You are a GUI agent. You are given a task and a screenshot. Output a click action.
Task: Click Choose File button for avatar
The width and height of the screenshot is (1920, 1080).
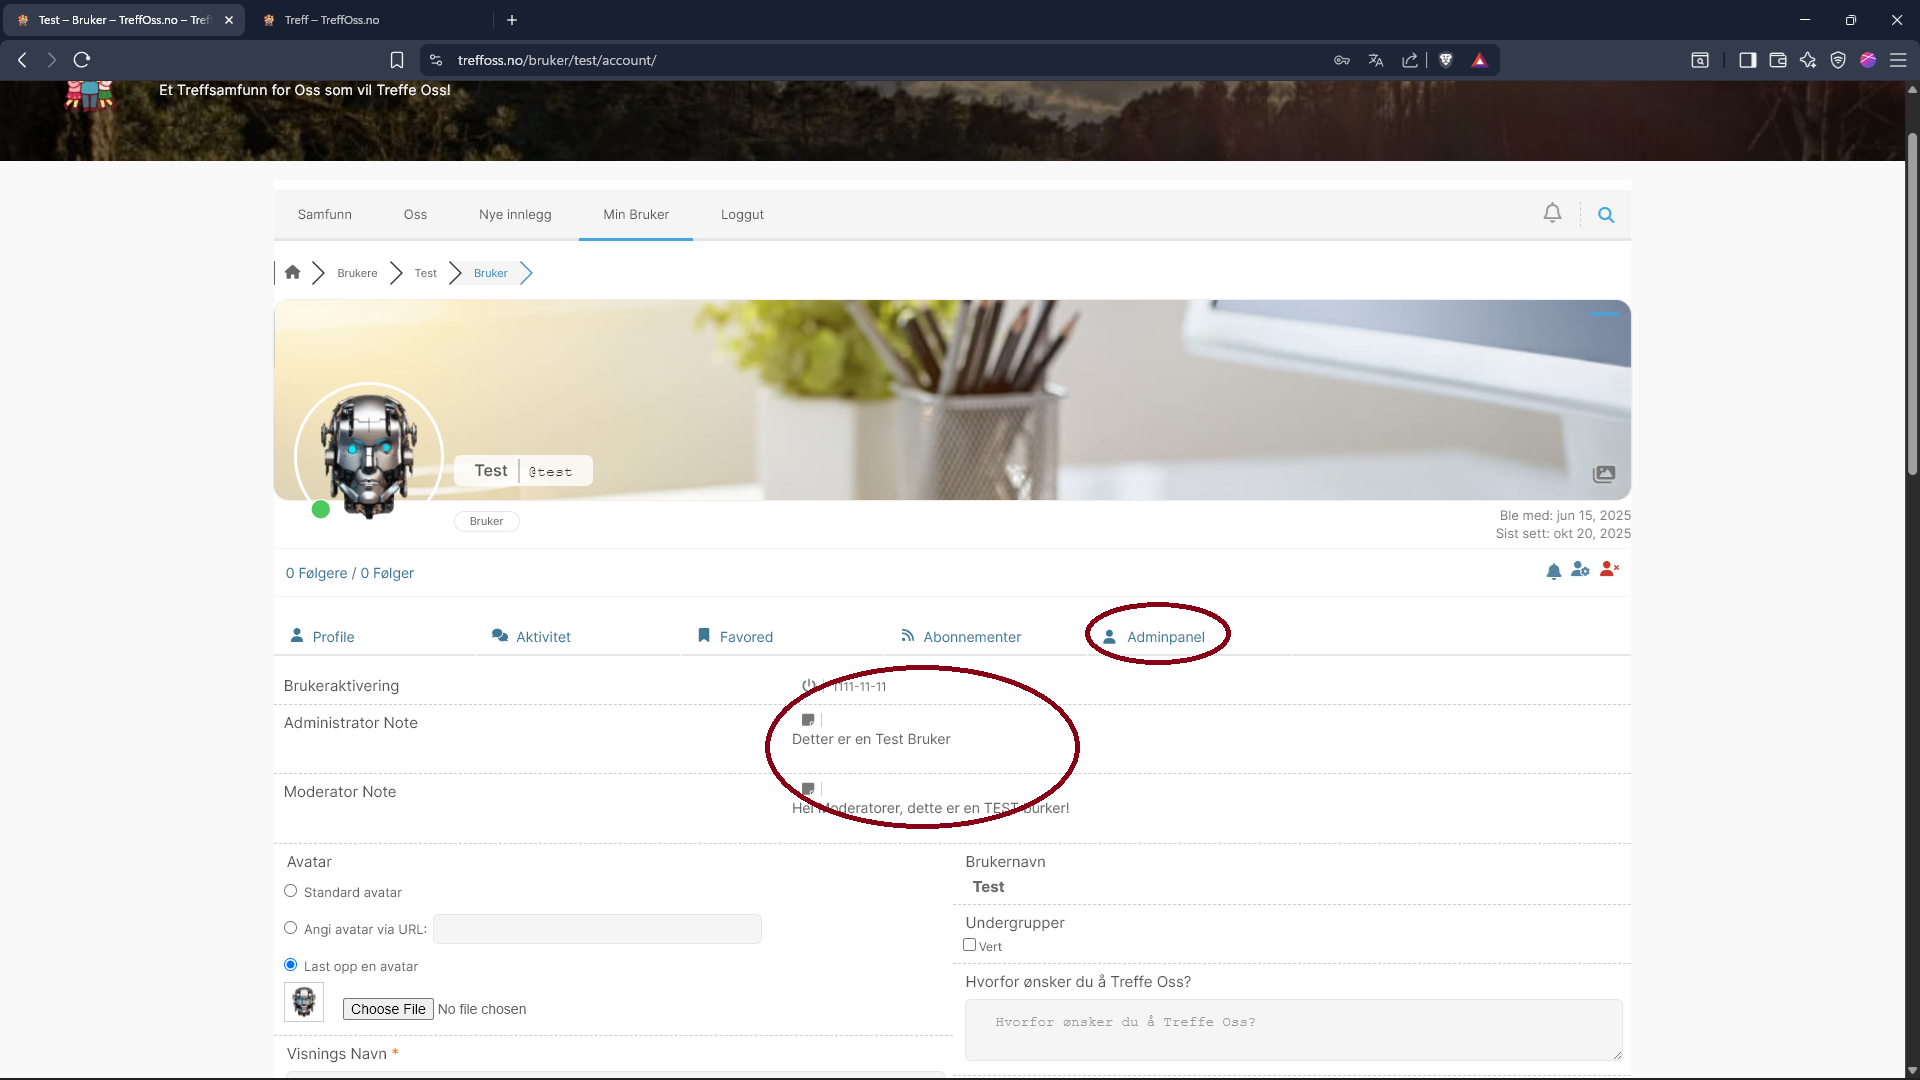click(388, 1009)
